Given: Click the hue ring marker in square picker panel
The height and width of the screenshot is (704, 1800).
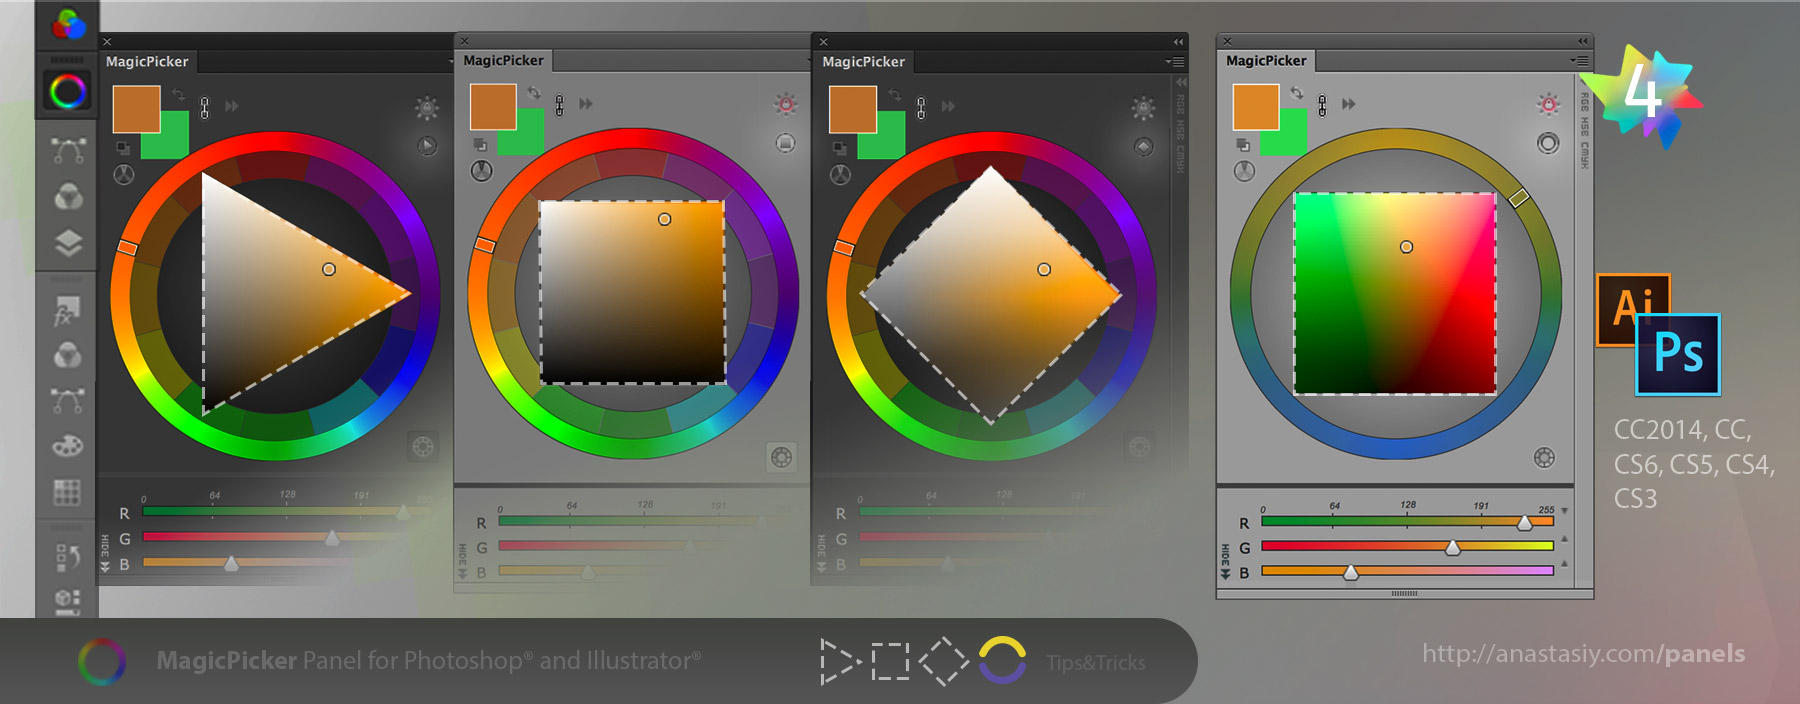Looking at the screenshot, I should point(485,245).
